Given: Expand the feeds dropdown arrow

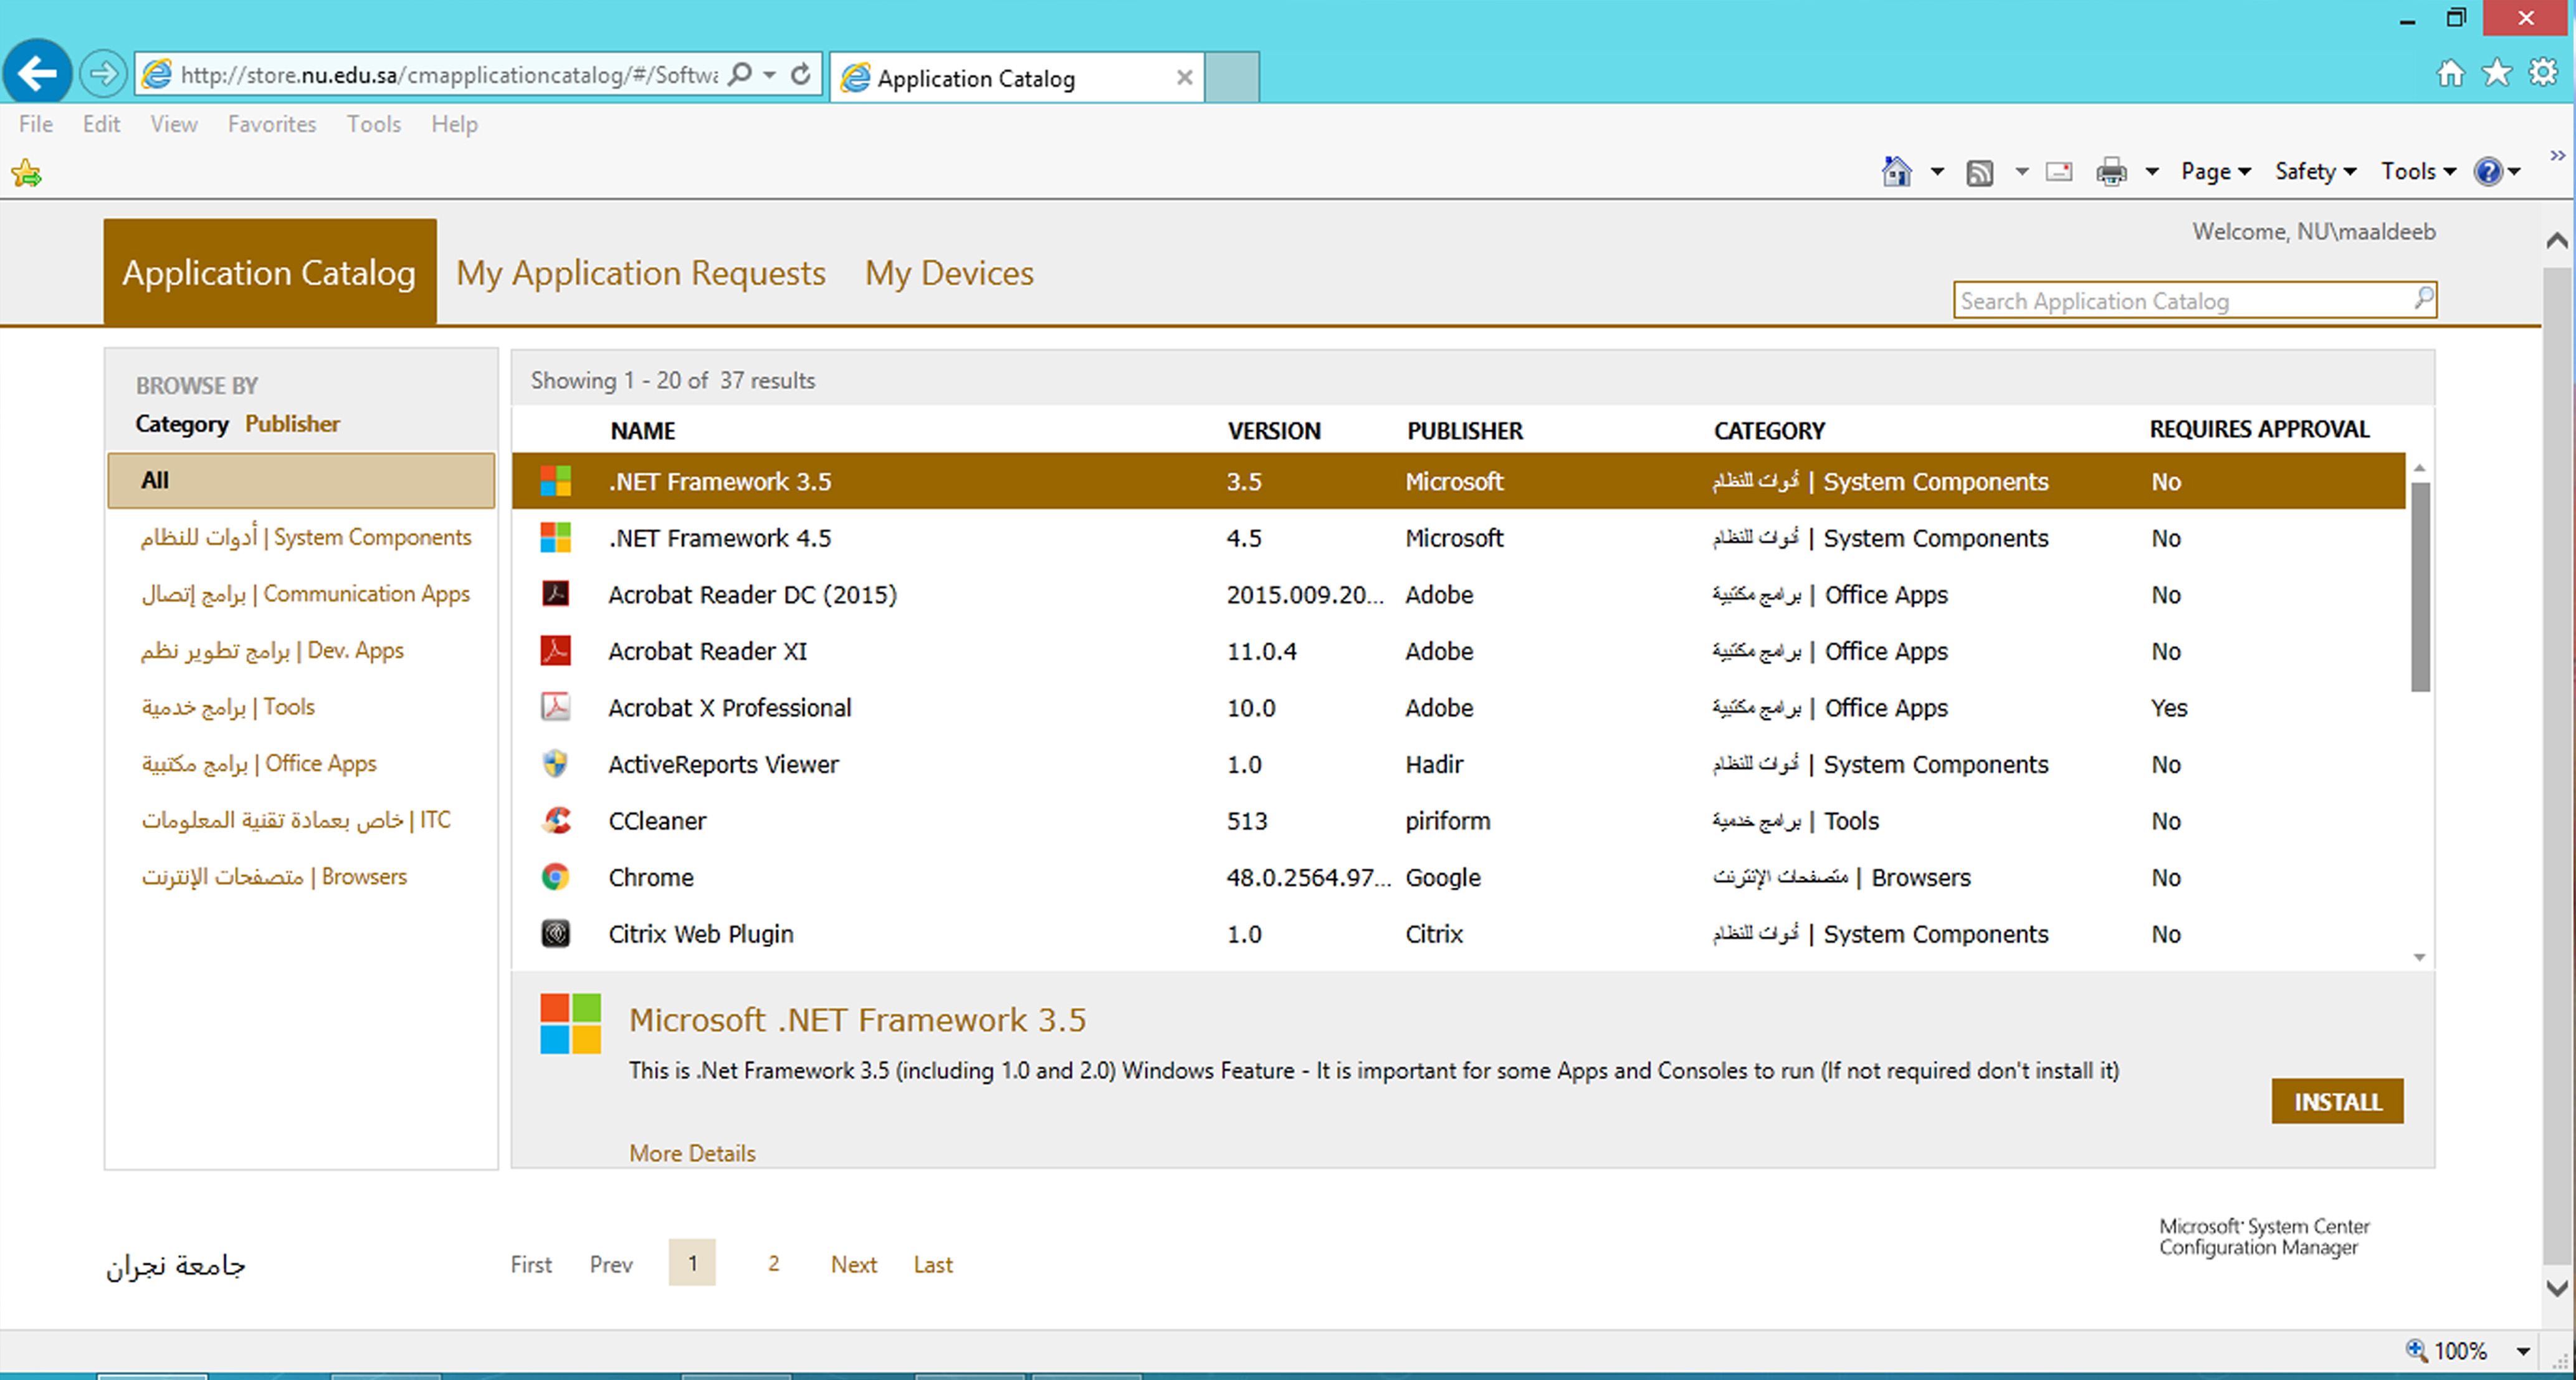Looking at the screenshot, I should [x=2021, y=172].
